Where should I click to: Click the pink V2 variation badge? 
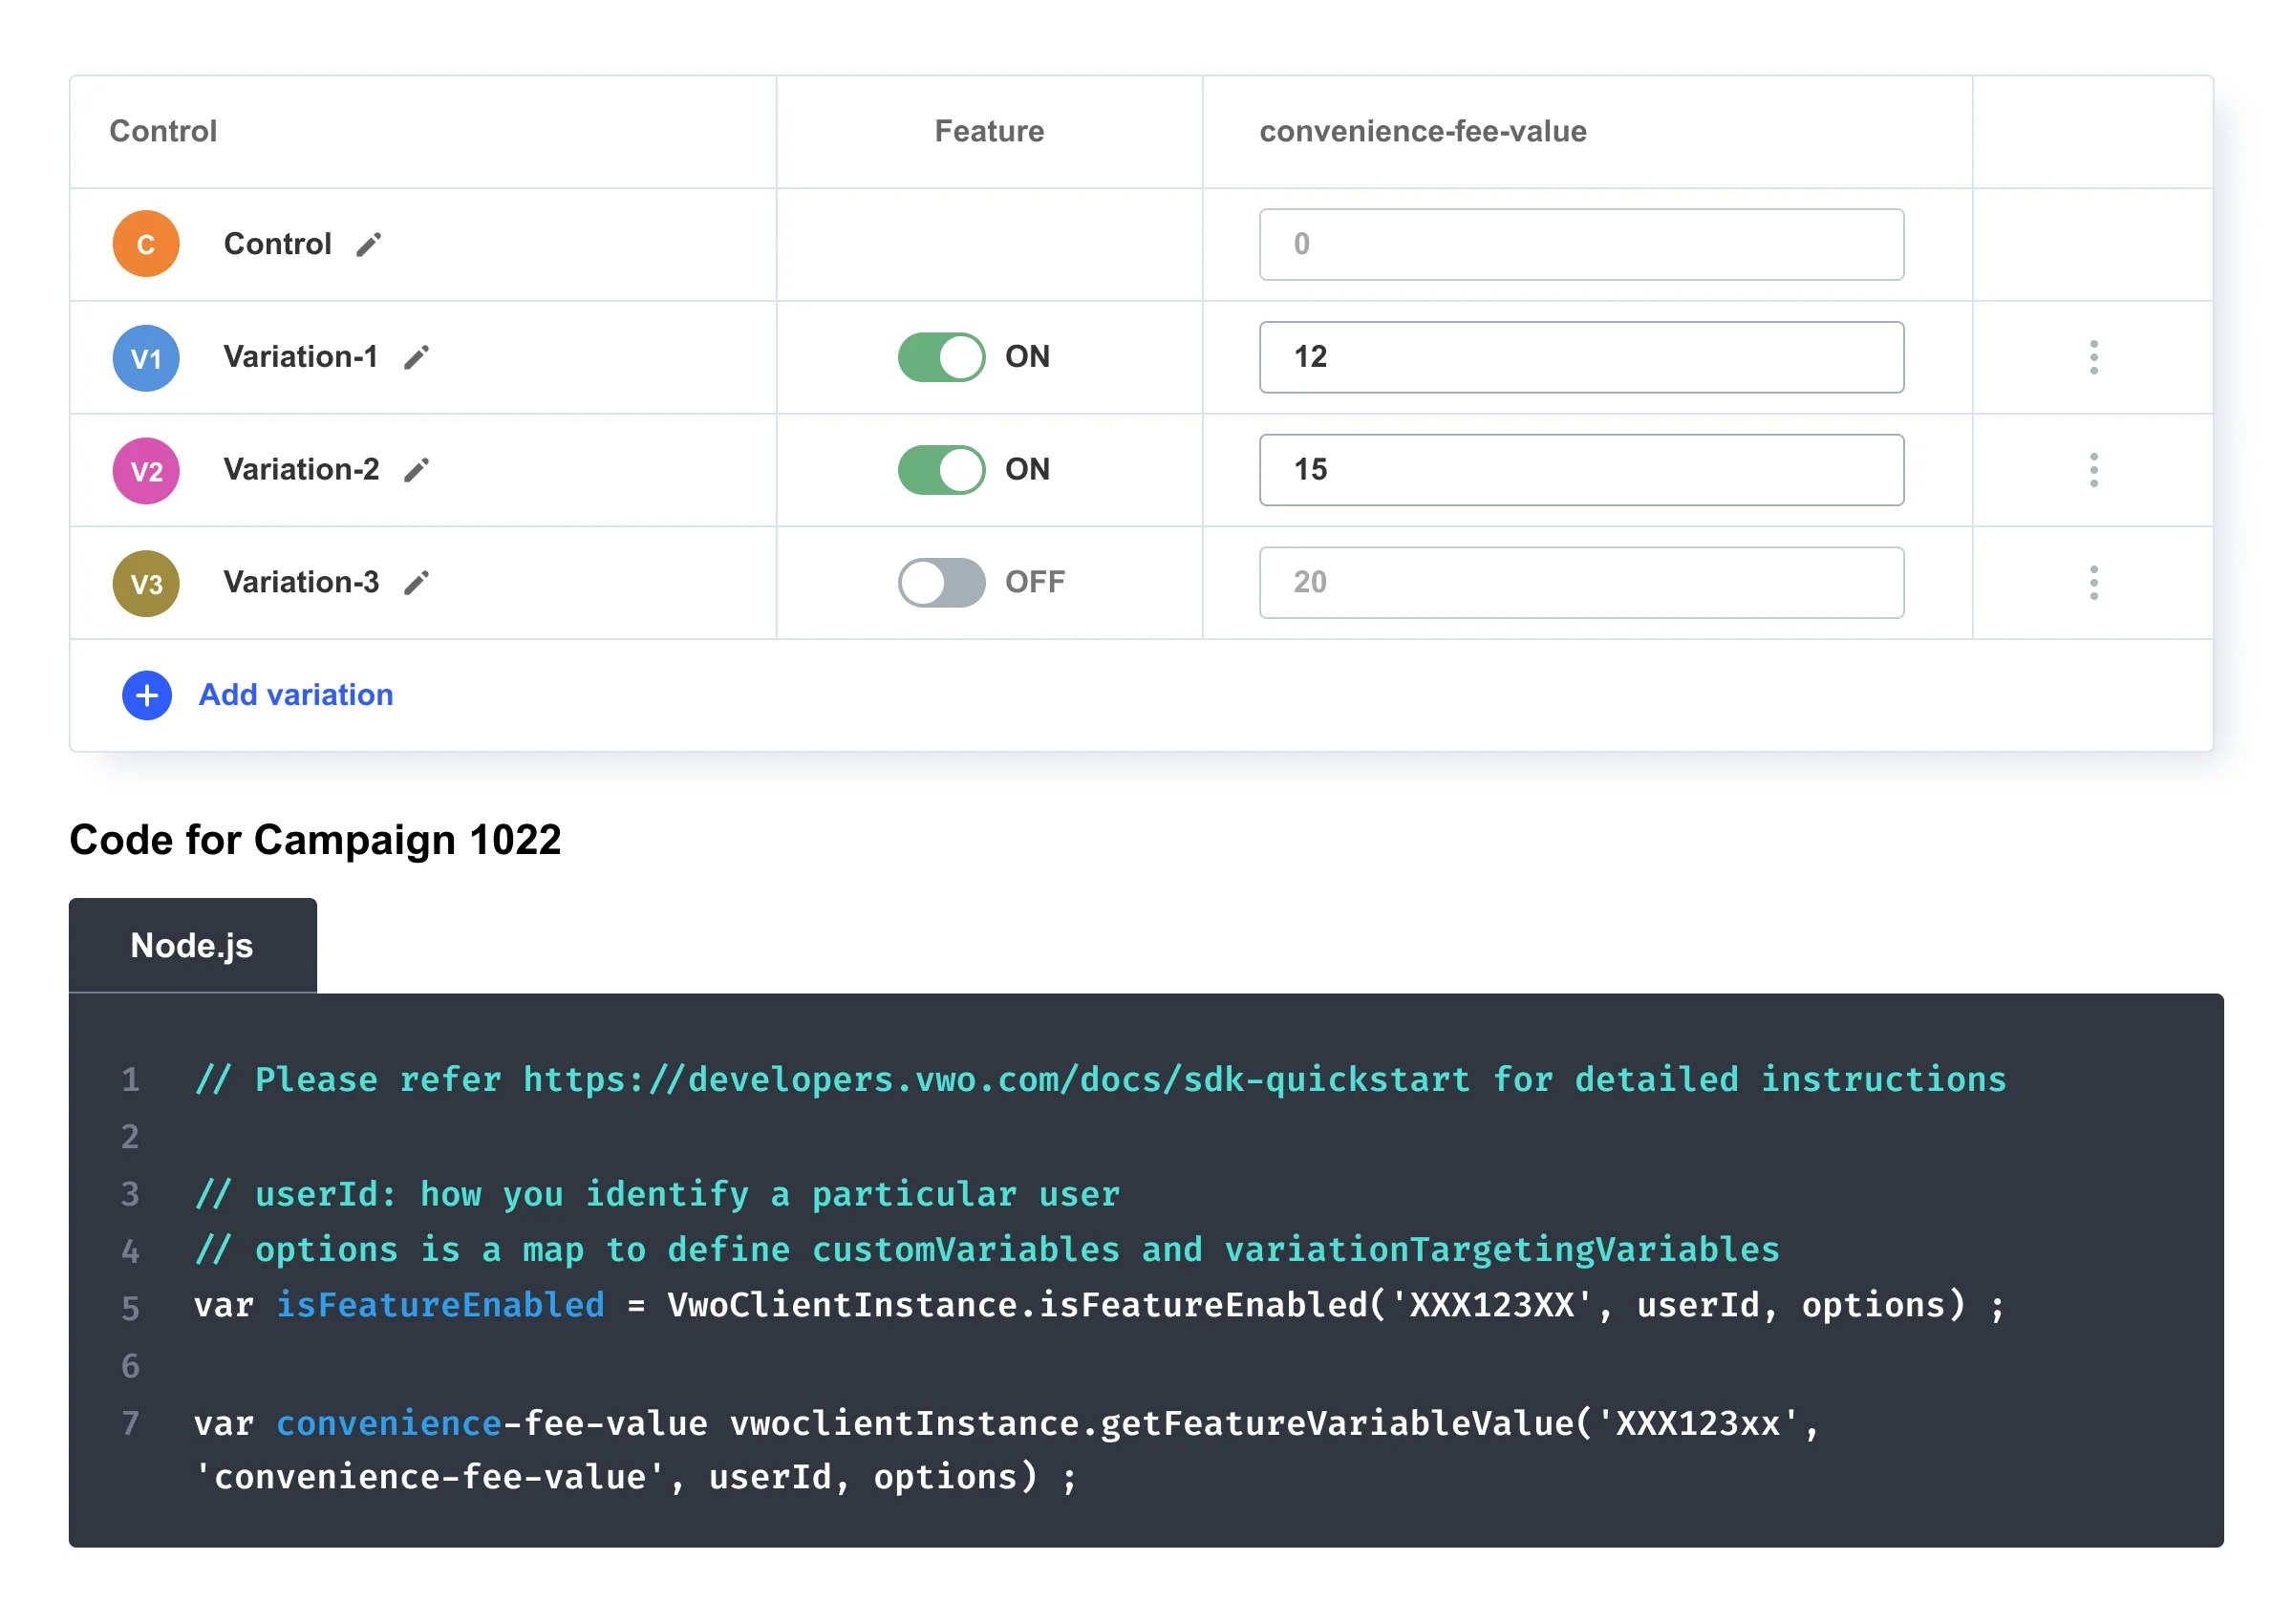point(146,471)
